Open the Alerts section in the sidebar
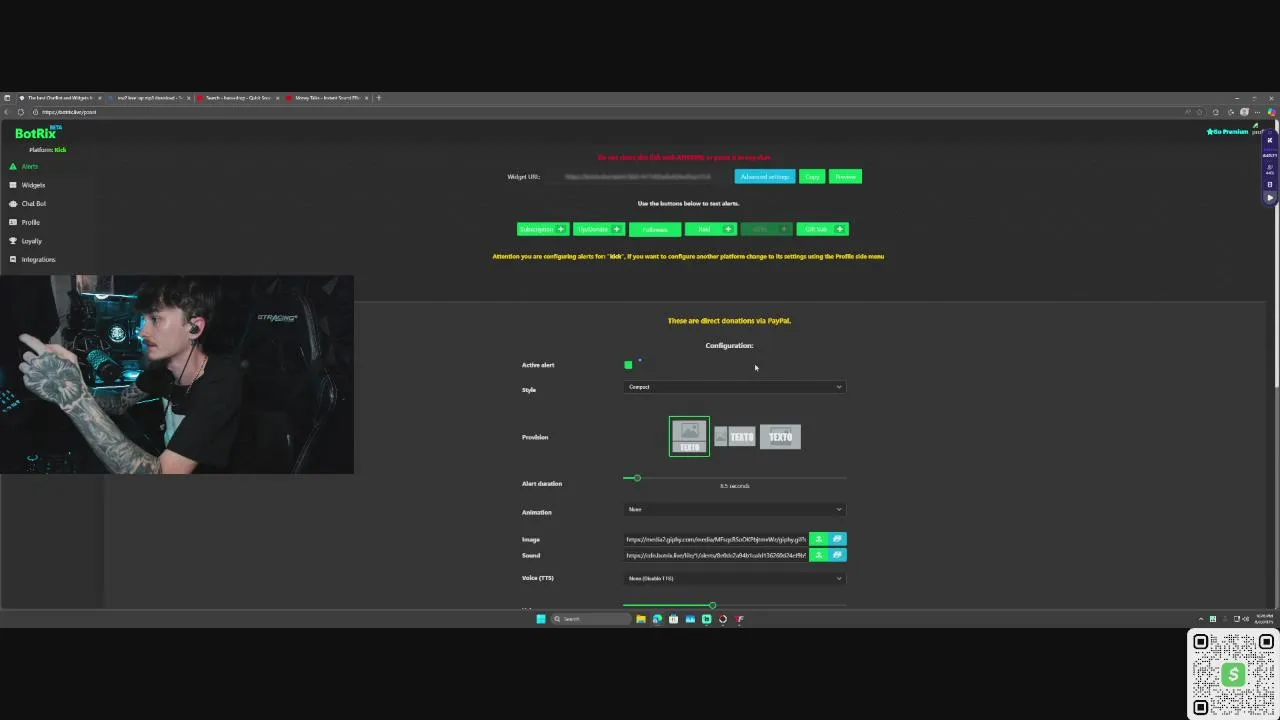 [29, 166]
